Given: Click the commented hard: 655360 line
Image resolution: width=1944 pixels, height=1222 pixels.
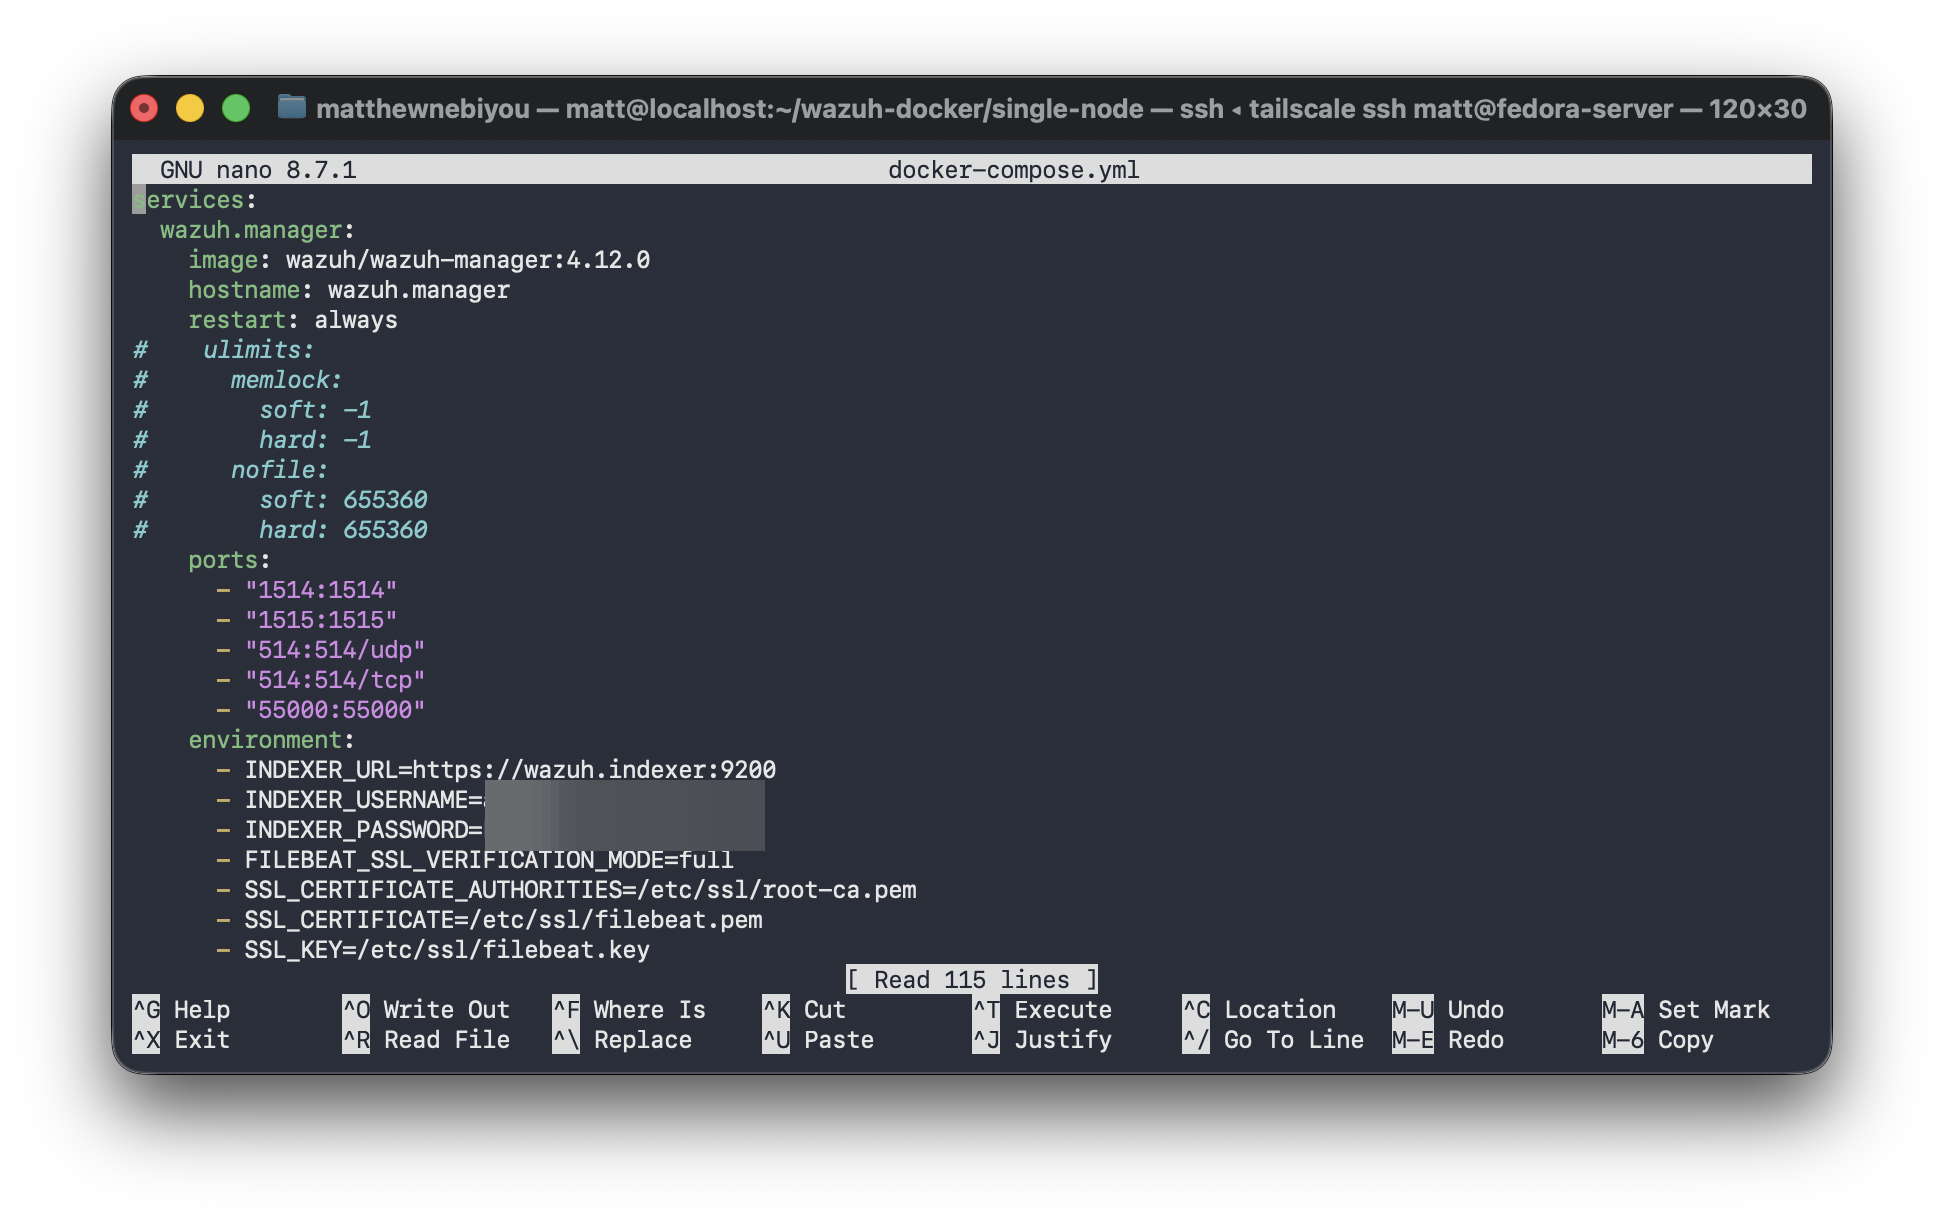Looking at the screenshot, I should click(x=280, y=530).
